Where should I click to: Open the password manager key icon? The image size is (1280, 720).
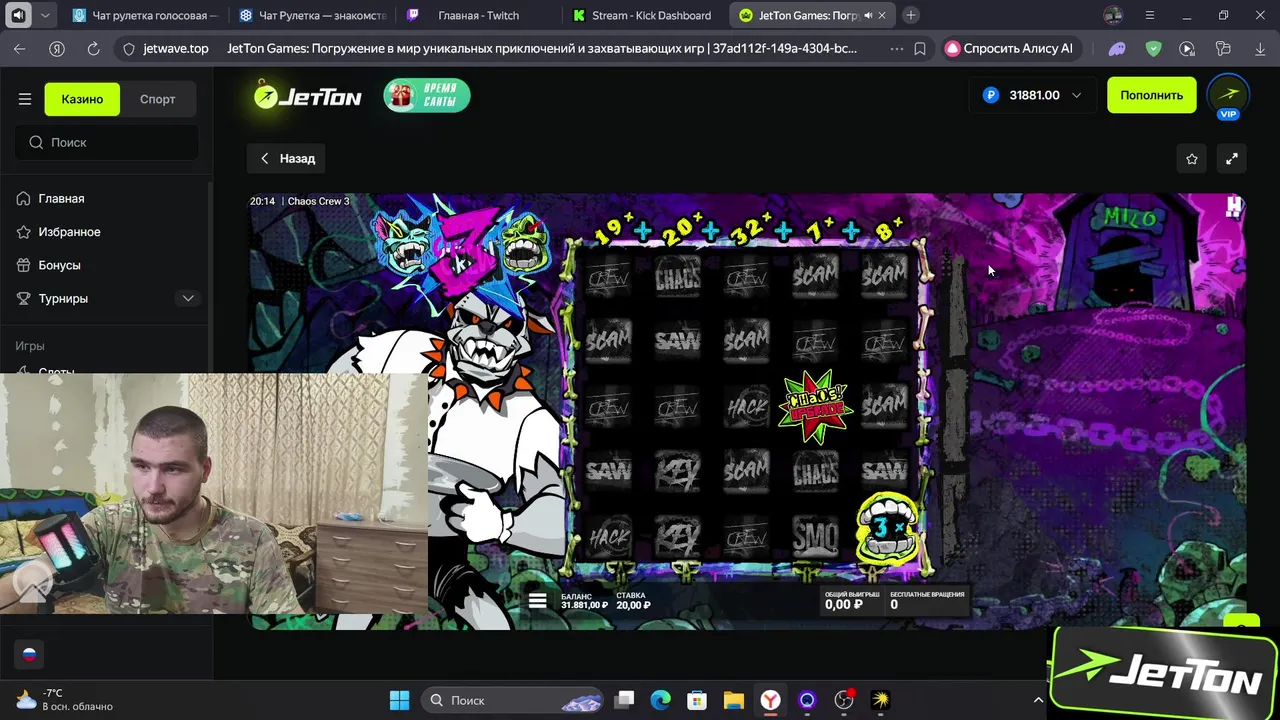click(1223, 48)
